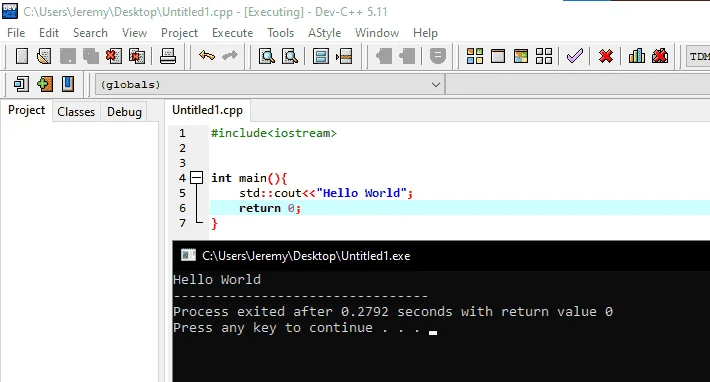Collapse the main() code fold box
This screenshot has height=382, width=710.
pos(197,177)
